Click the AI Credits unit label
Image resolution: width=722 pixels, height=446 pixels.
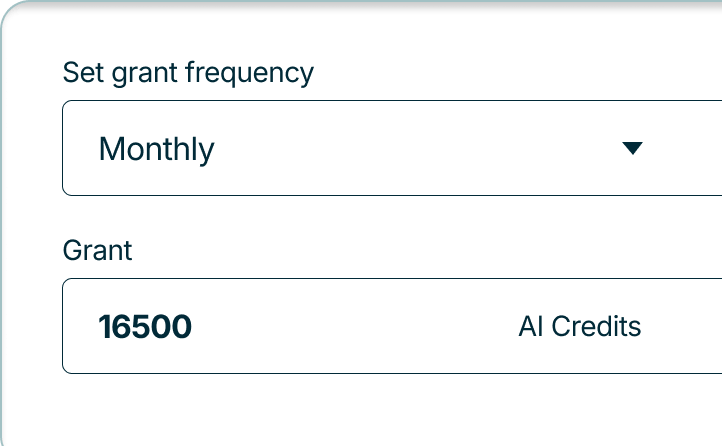(579, 327)
